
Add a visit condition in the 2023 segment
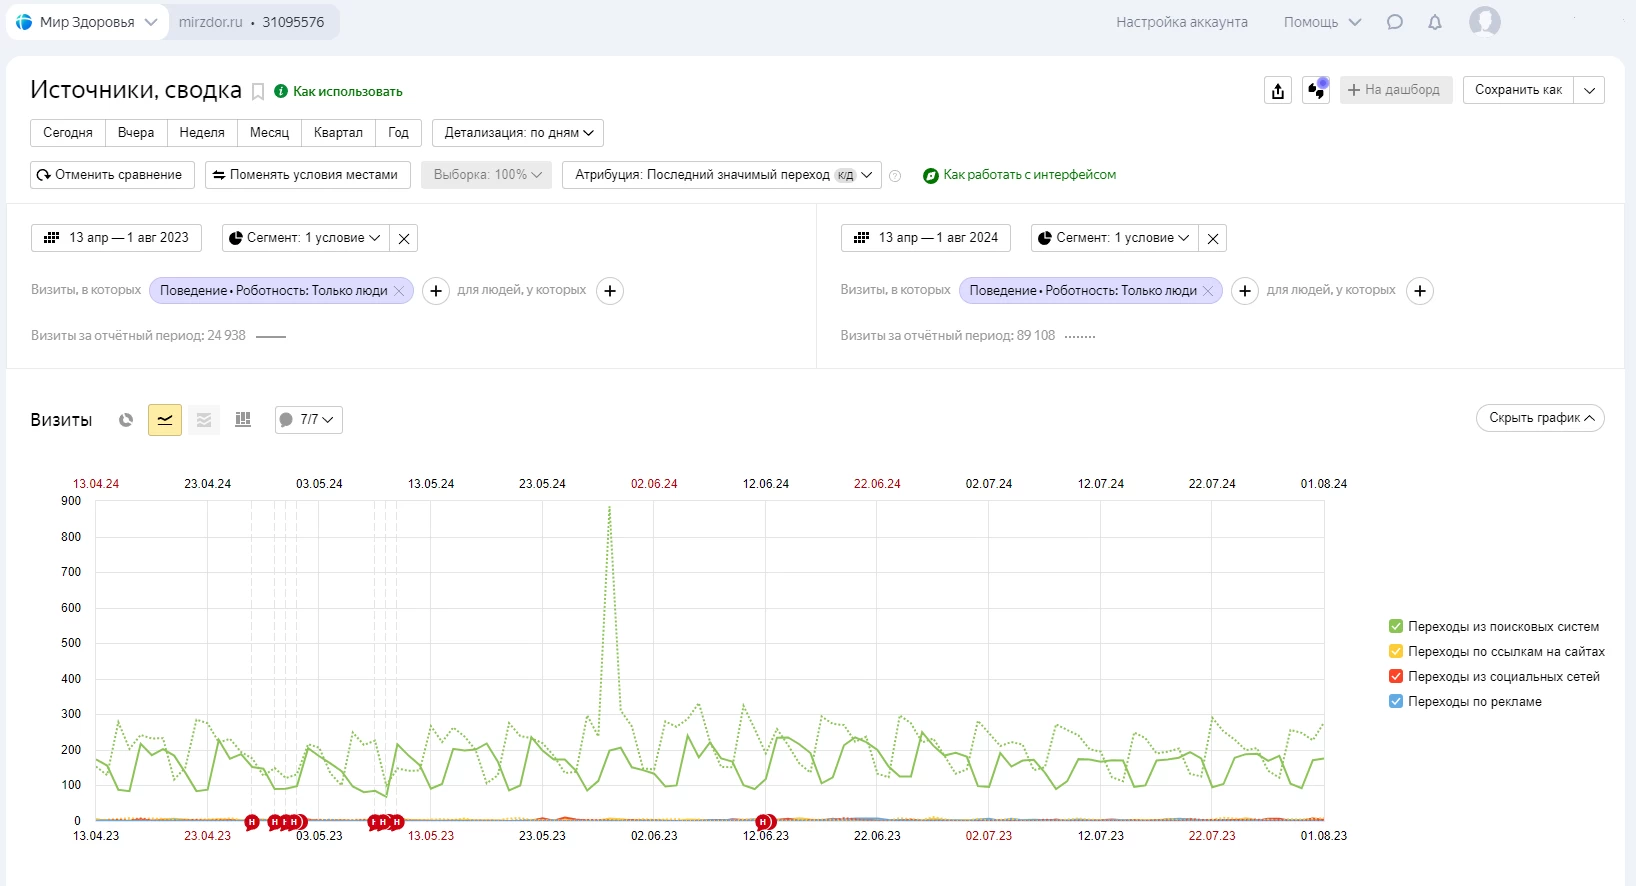coord(436,291)
